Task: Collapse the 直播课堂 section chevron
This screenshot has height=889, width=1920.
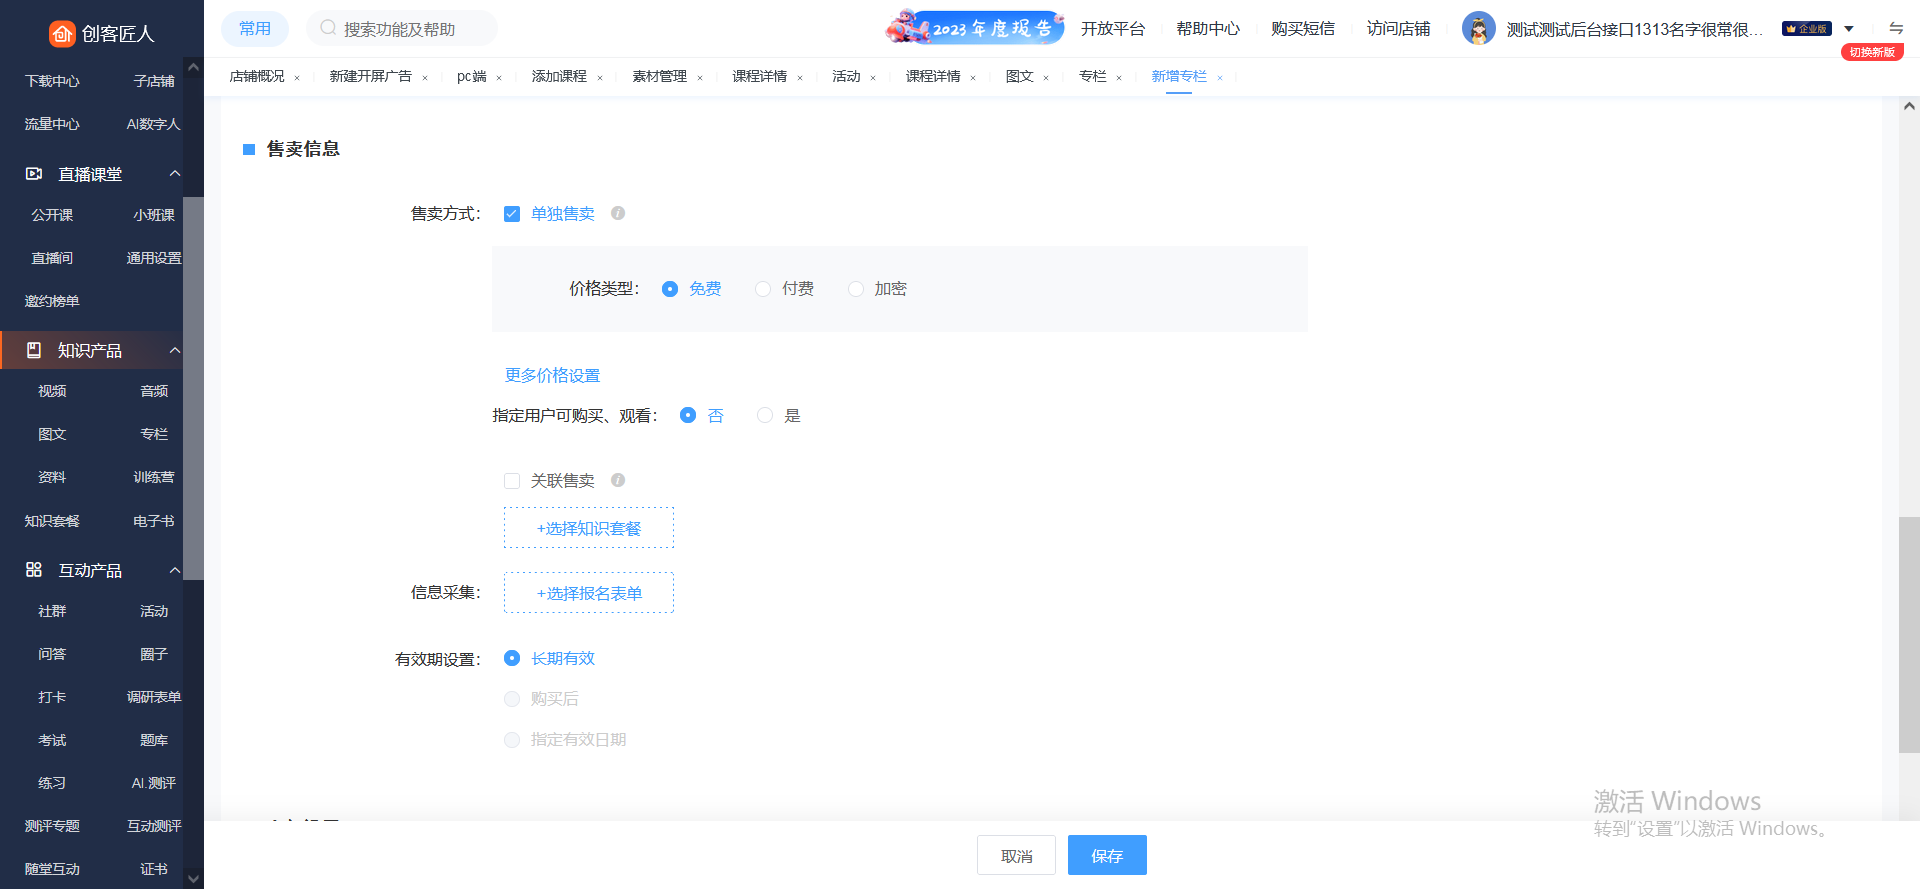Action: click(x=175, y=174)
